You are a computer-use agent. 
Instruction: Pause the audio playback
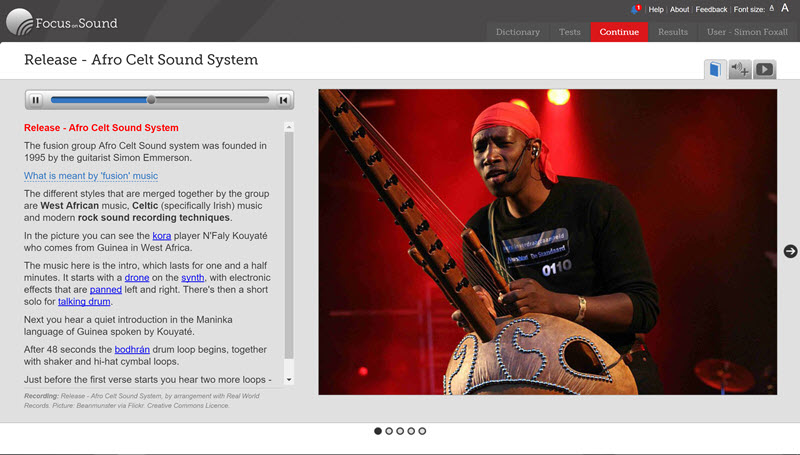[35, 100]
